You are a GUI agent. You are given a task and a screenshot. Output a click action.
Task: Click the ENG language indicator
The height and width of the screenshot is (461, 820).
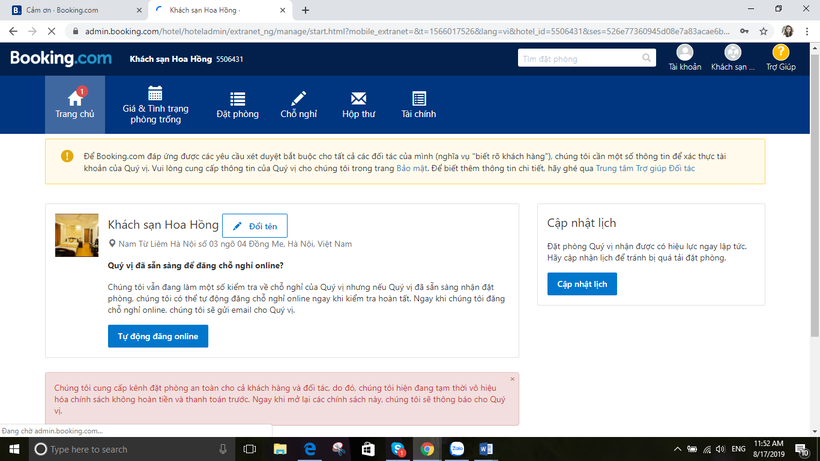[738, 449]
